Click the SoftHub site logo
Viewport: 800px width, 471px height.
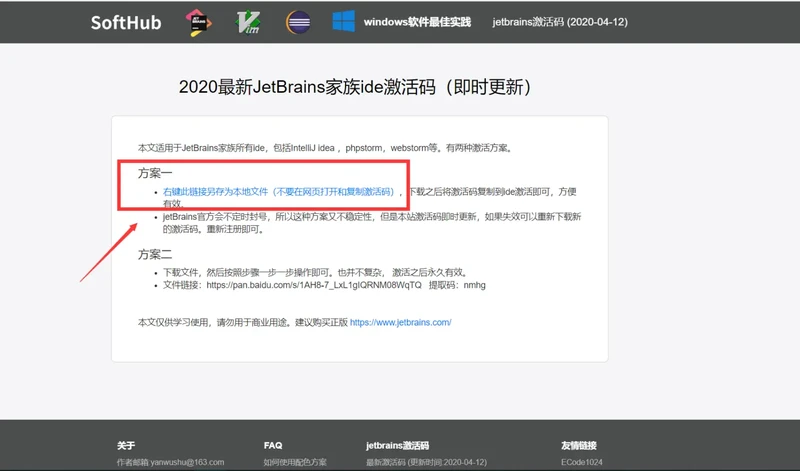coord(127,22)
